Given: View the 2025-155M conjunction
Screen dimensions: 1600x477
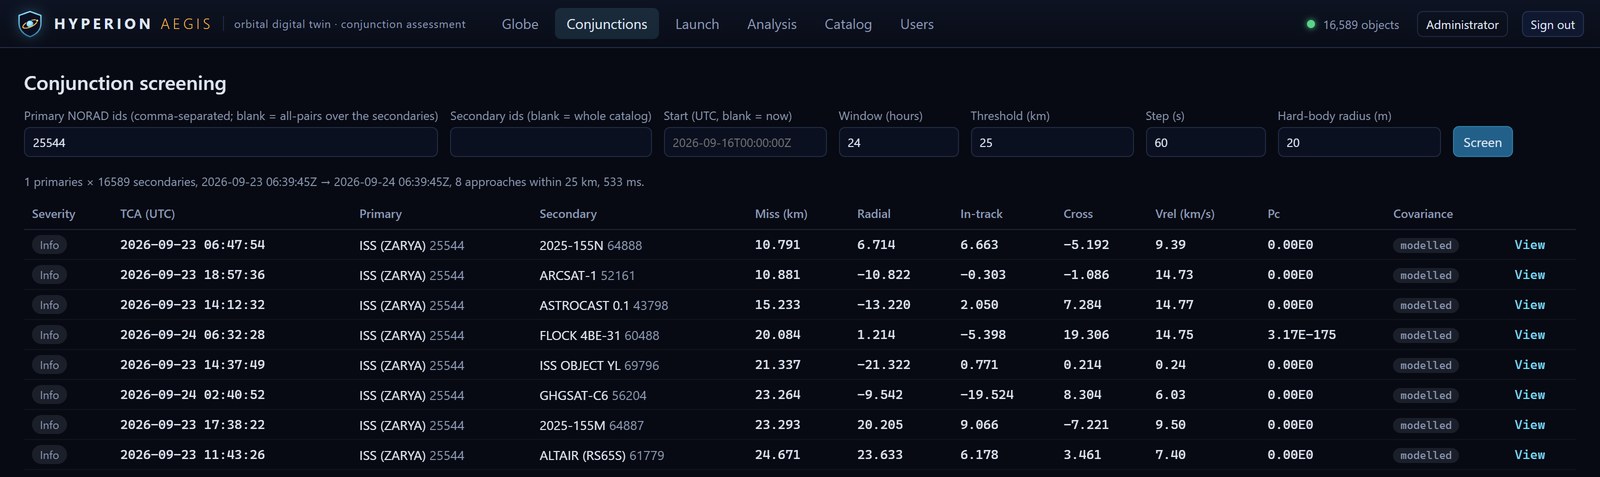Looking at the screenshot, I should tap(1529, 425).
